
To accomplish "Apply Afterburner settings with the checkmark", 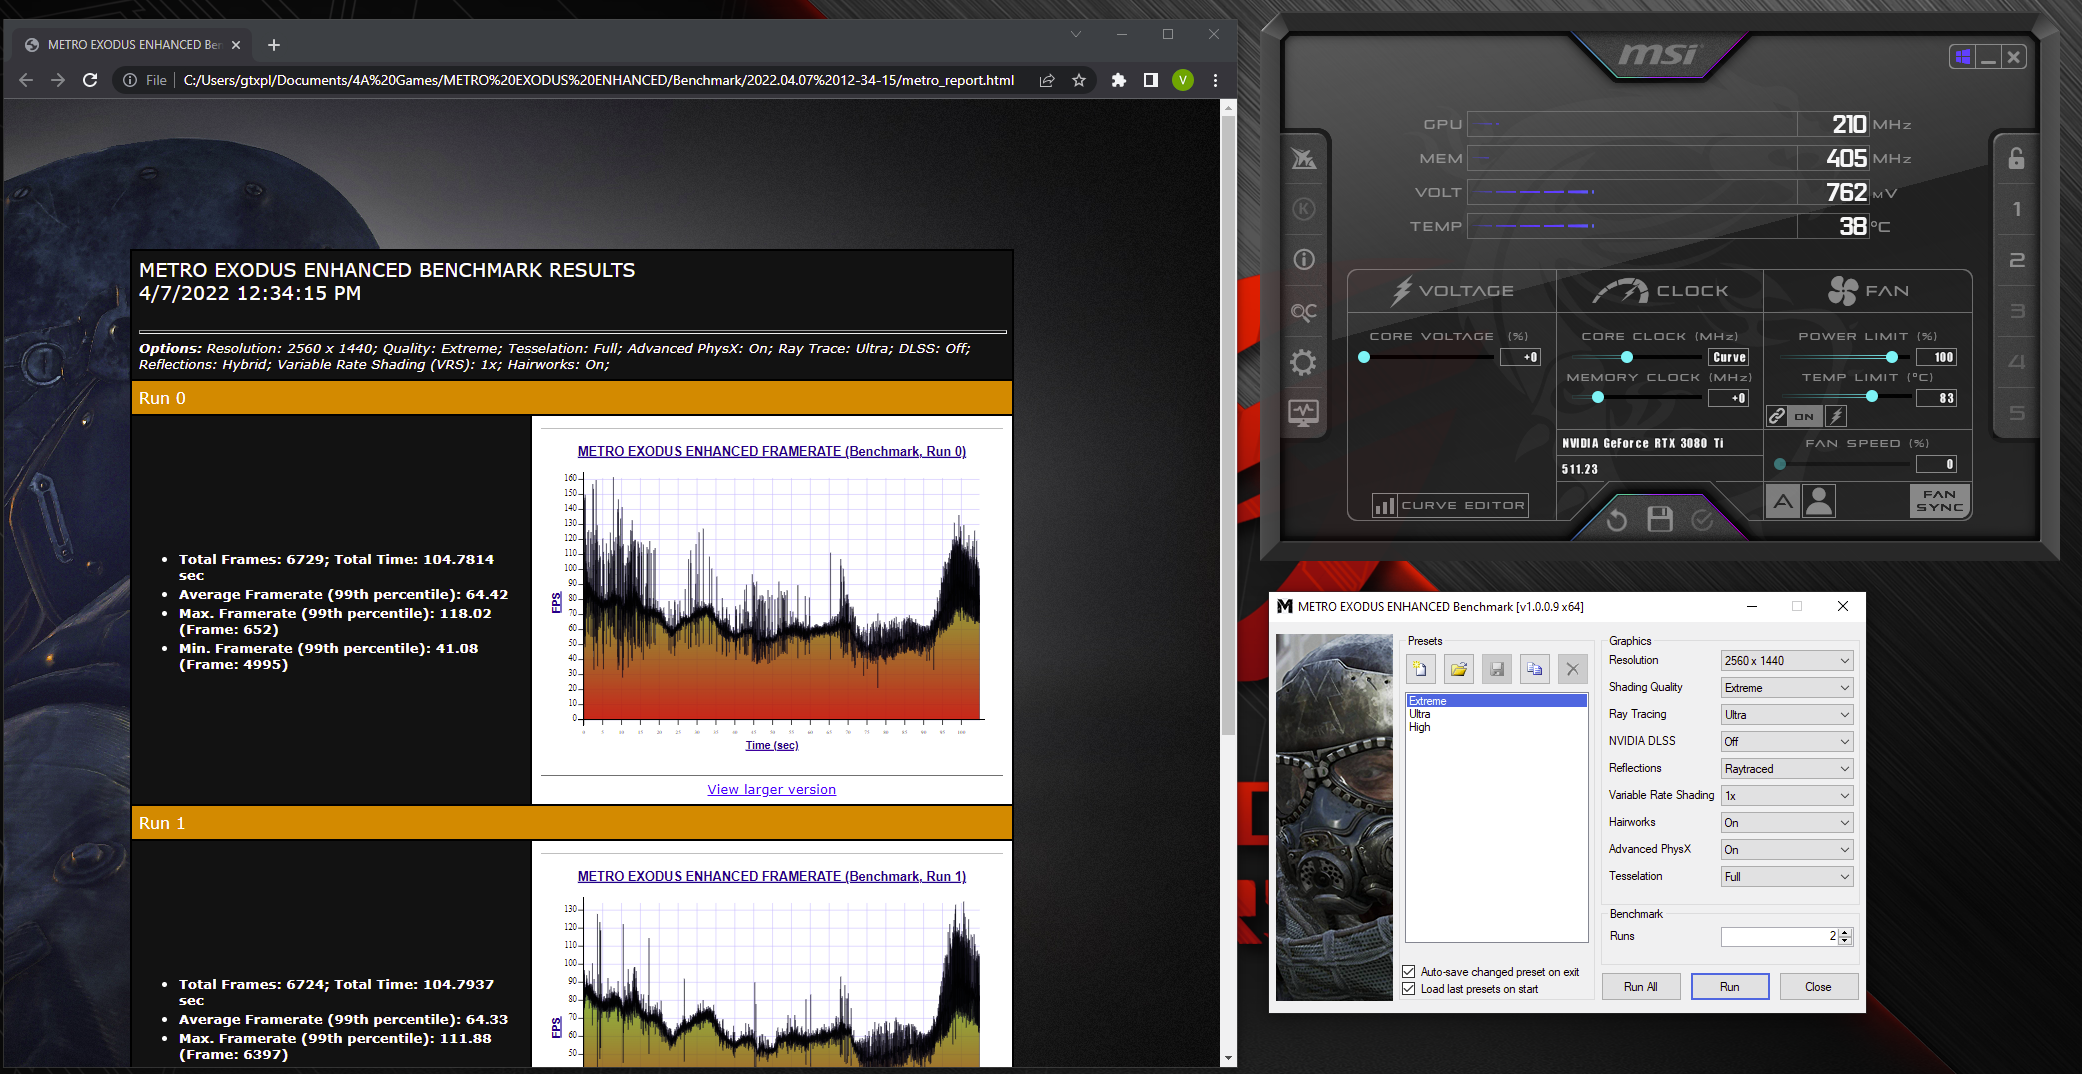I will pyautogui.click(x=1702, y=519).
